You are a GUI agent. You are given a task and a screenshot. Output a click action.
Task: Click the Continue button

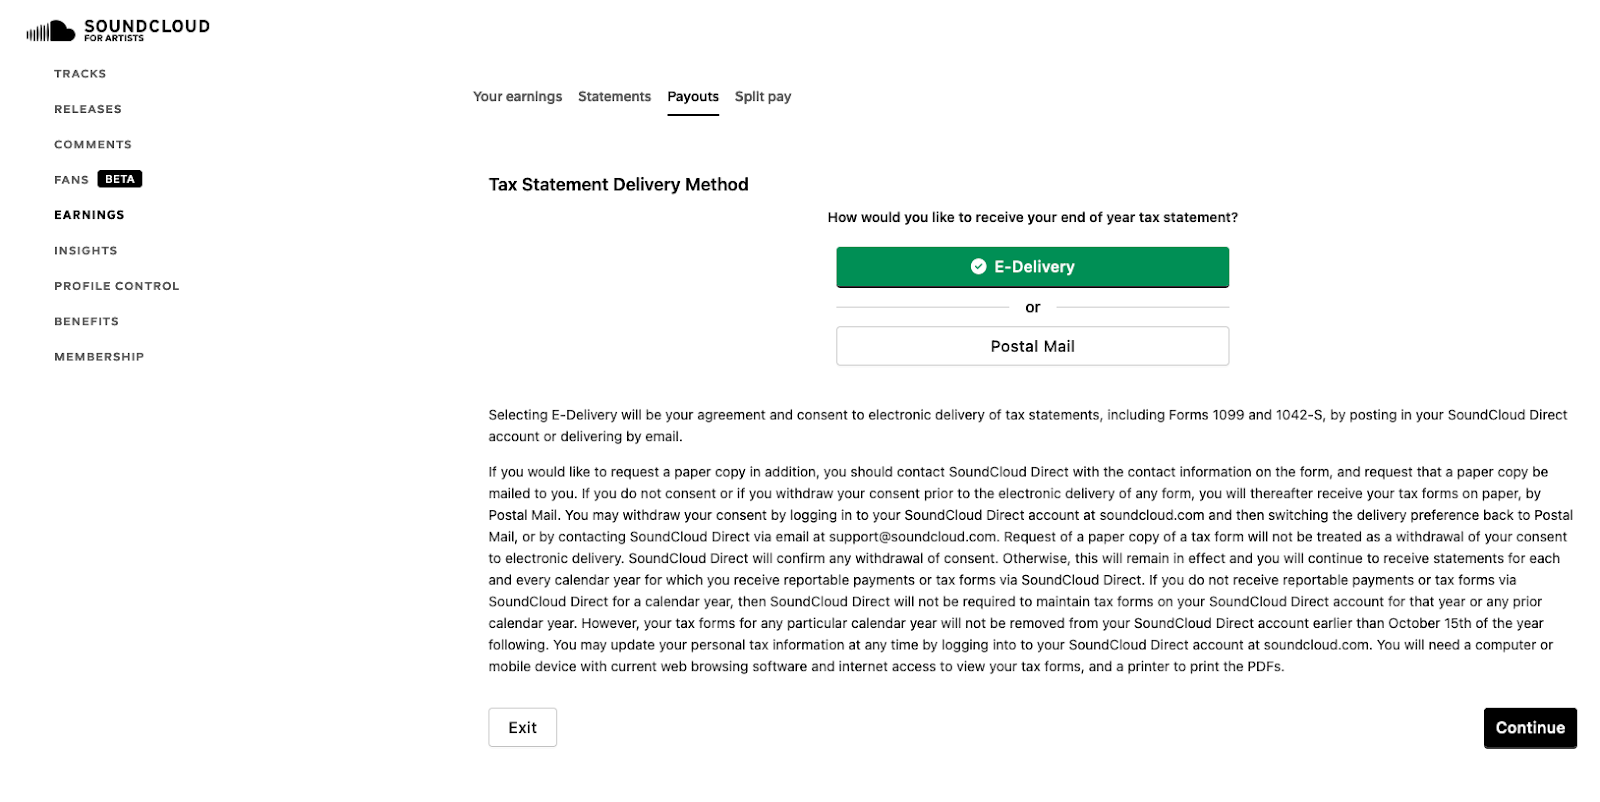tap(1529, 728)
